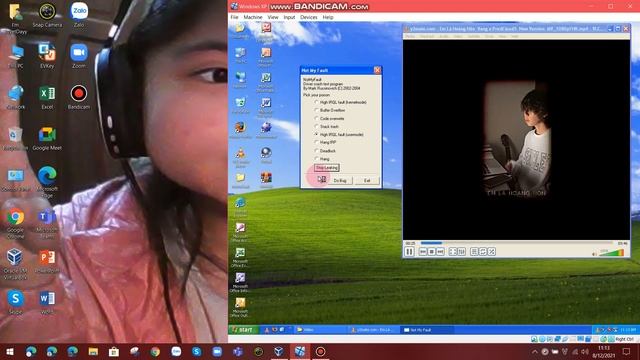Viewport: 640px width, 360px height.
Task: Jump to previous track in VLC
Action: pyautogui.click(x=423, y=252)
